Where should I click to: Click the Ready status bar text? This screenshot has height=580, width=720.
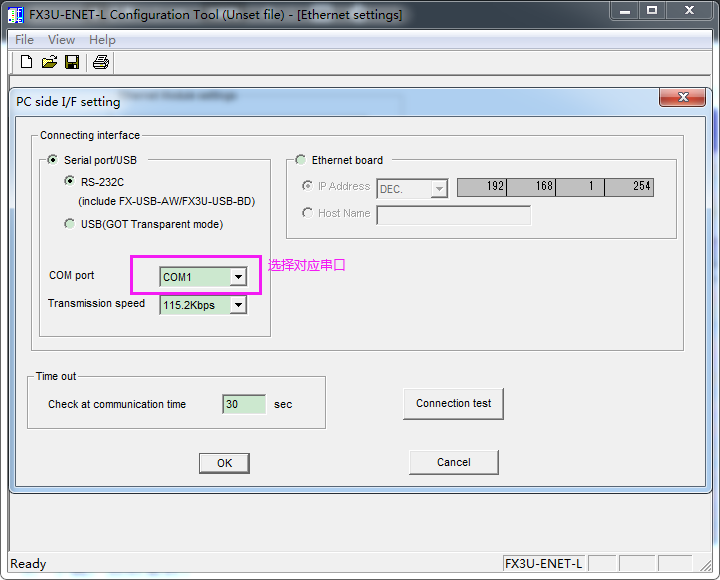pos(28,564)
